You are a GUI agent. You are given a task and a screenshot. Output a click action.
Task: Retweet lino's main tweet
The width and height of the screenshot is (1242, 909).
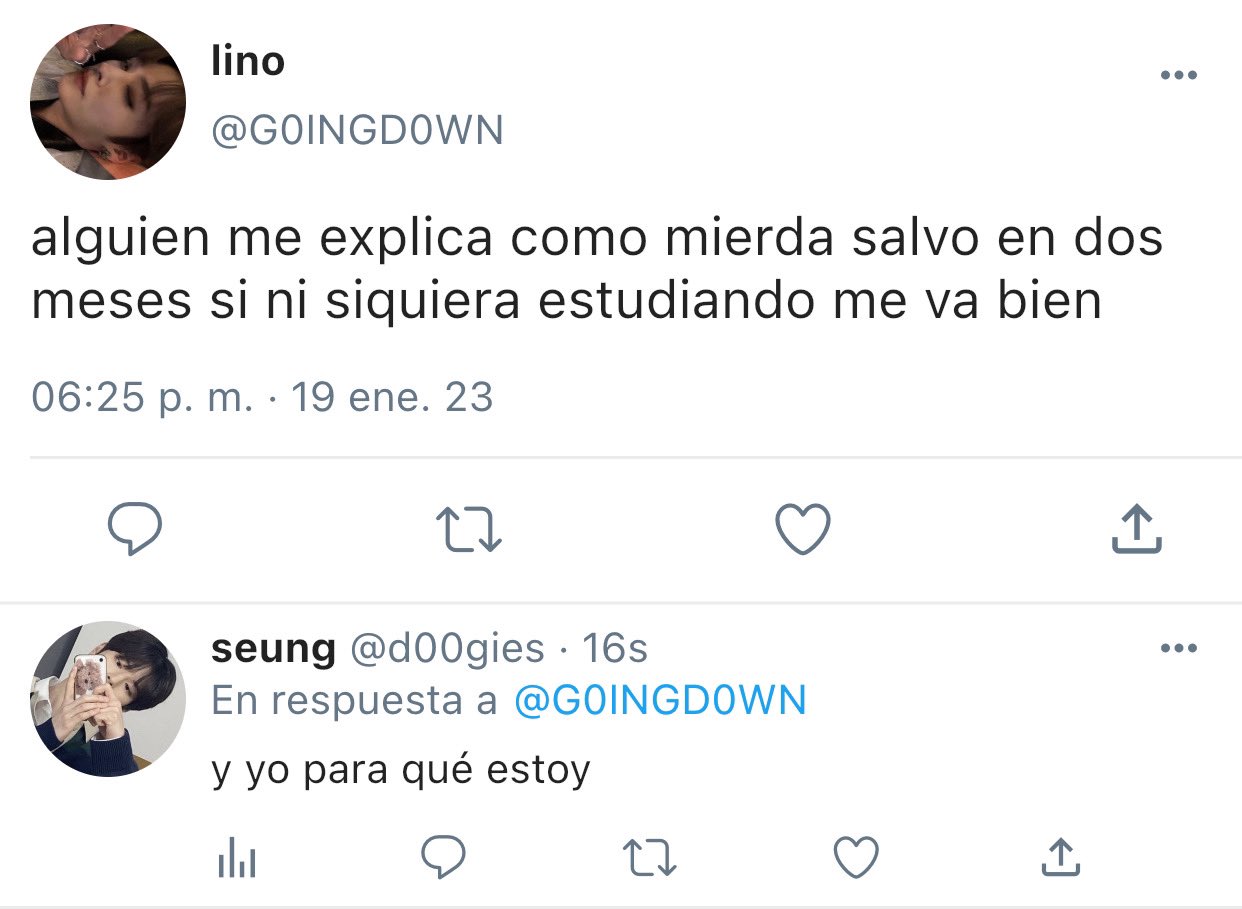471,530
